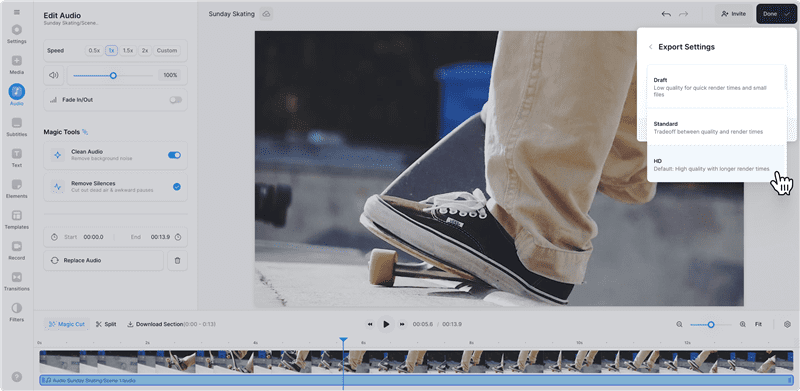800x391 pixels.
Task: Delete audio with the trash icon
Action: (x=178, y=260)
